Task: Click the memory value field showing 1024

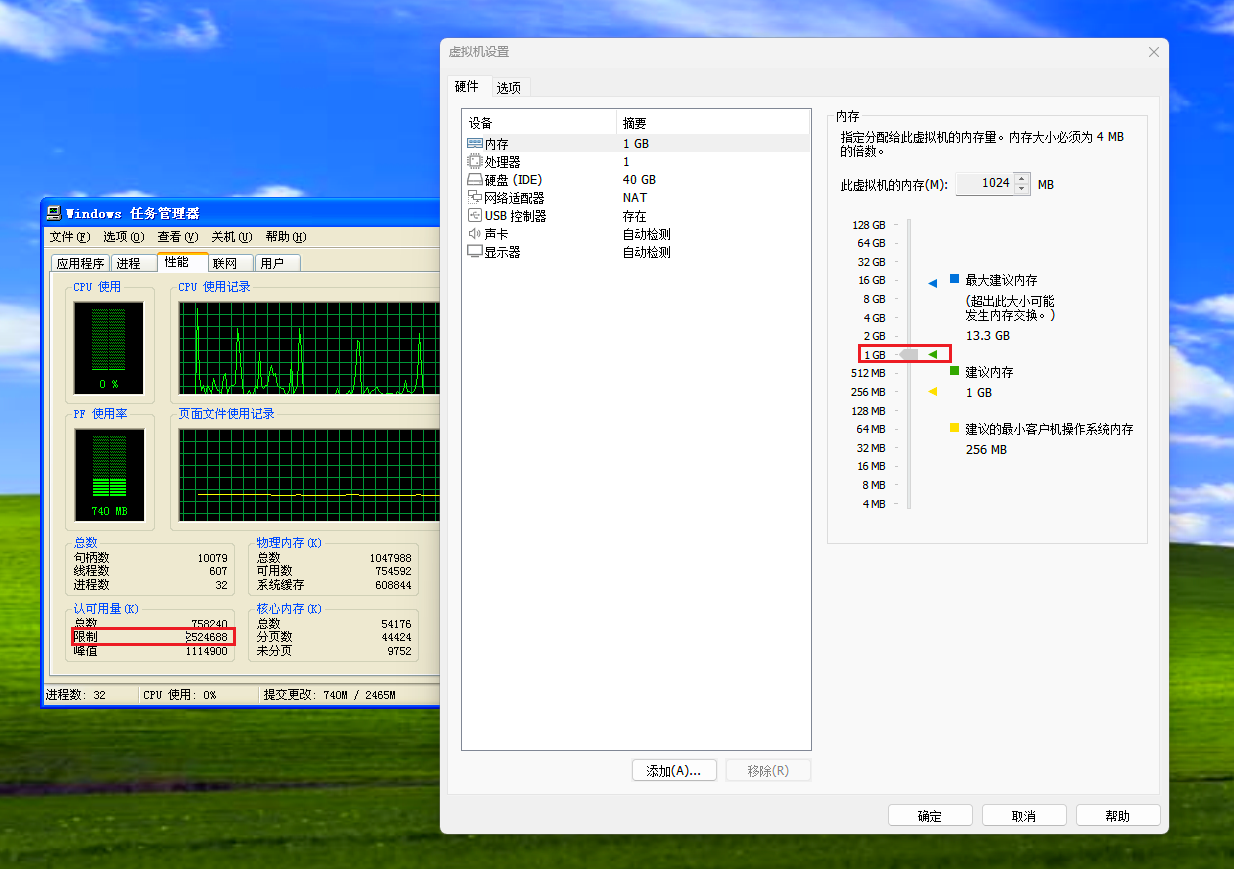Action: click(985, 184)
